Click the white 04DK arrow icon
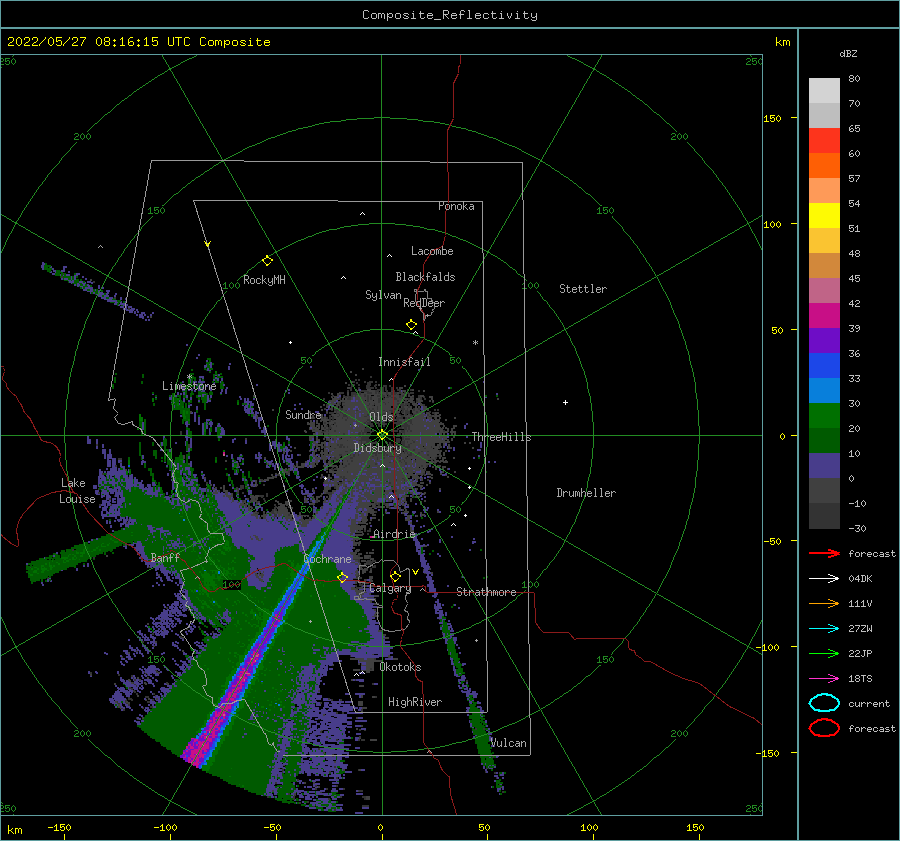The height and width of the screenshot is (841, 900). 824,579
